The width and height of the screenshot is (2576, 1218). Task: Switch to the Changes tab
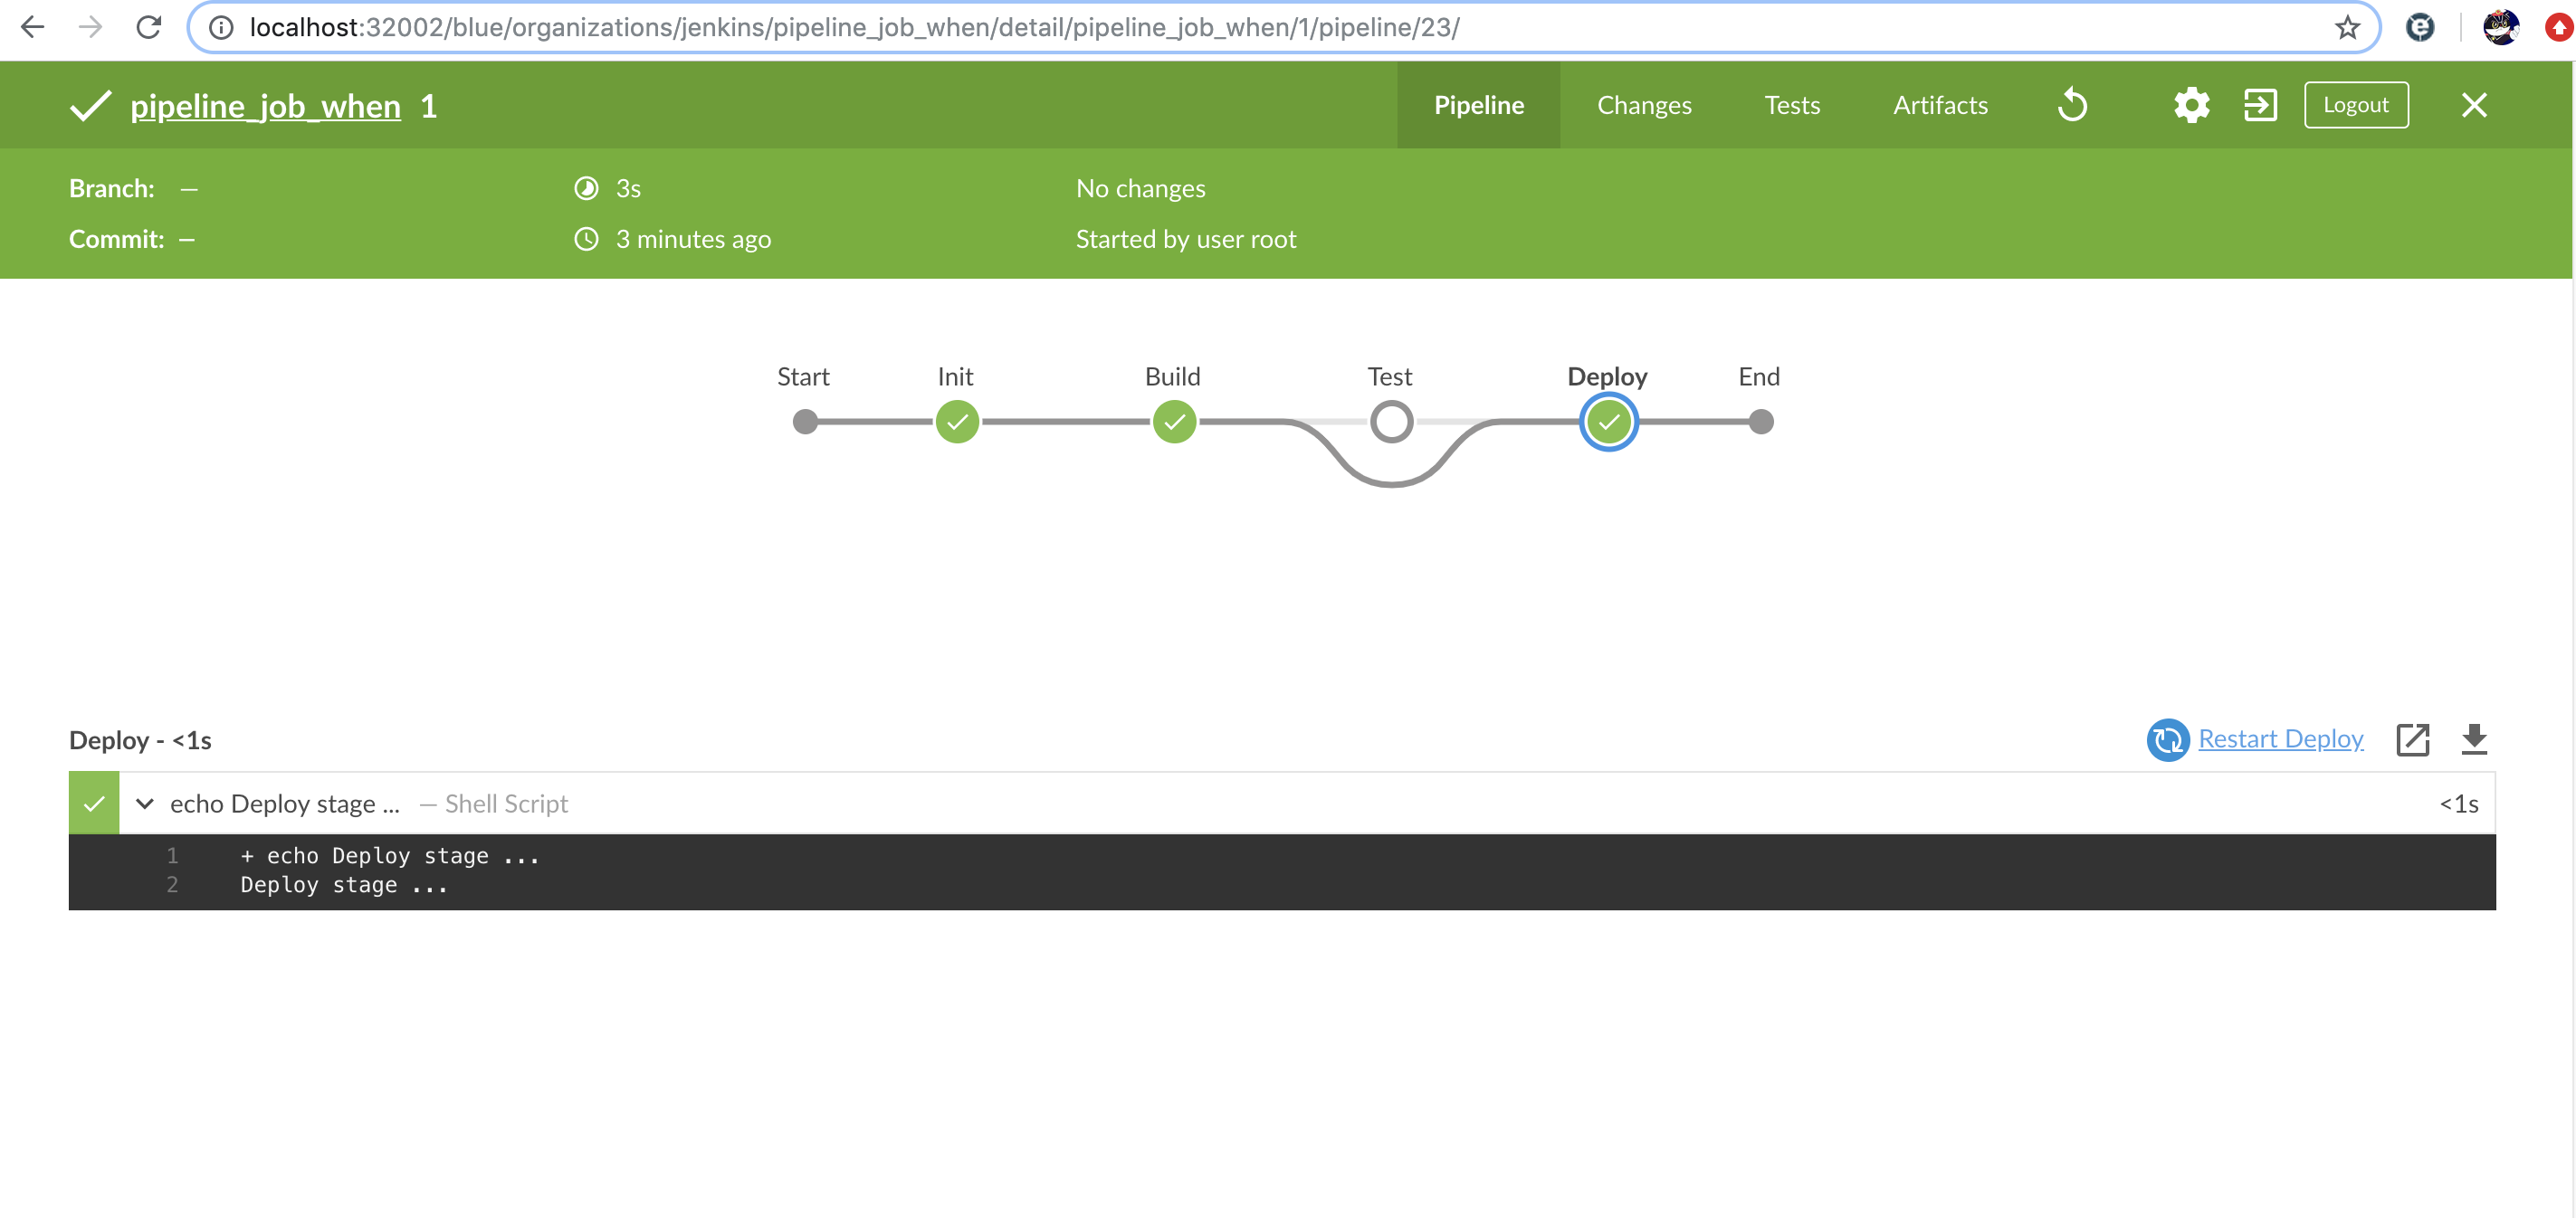[1643, 105]
